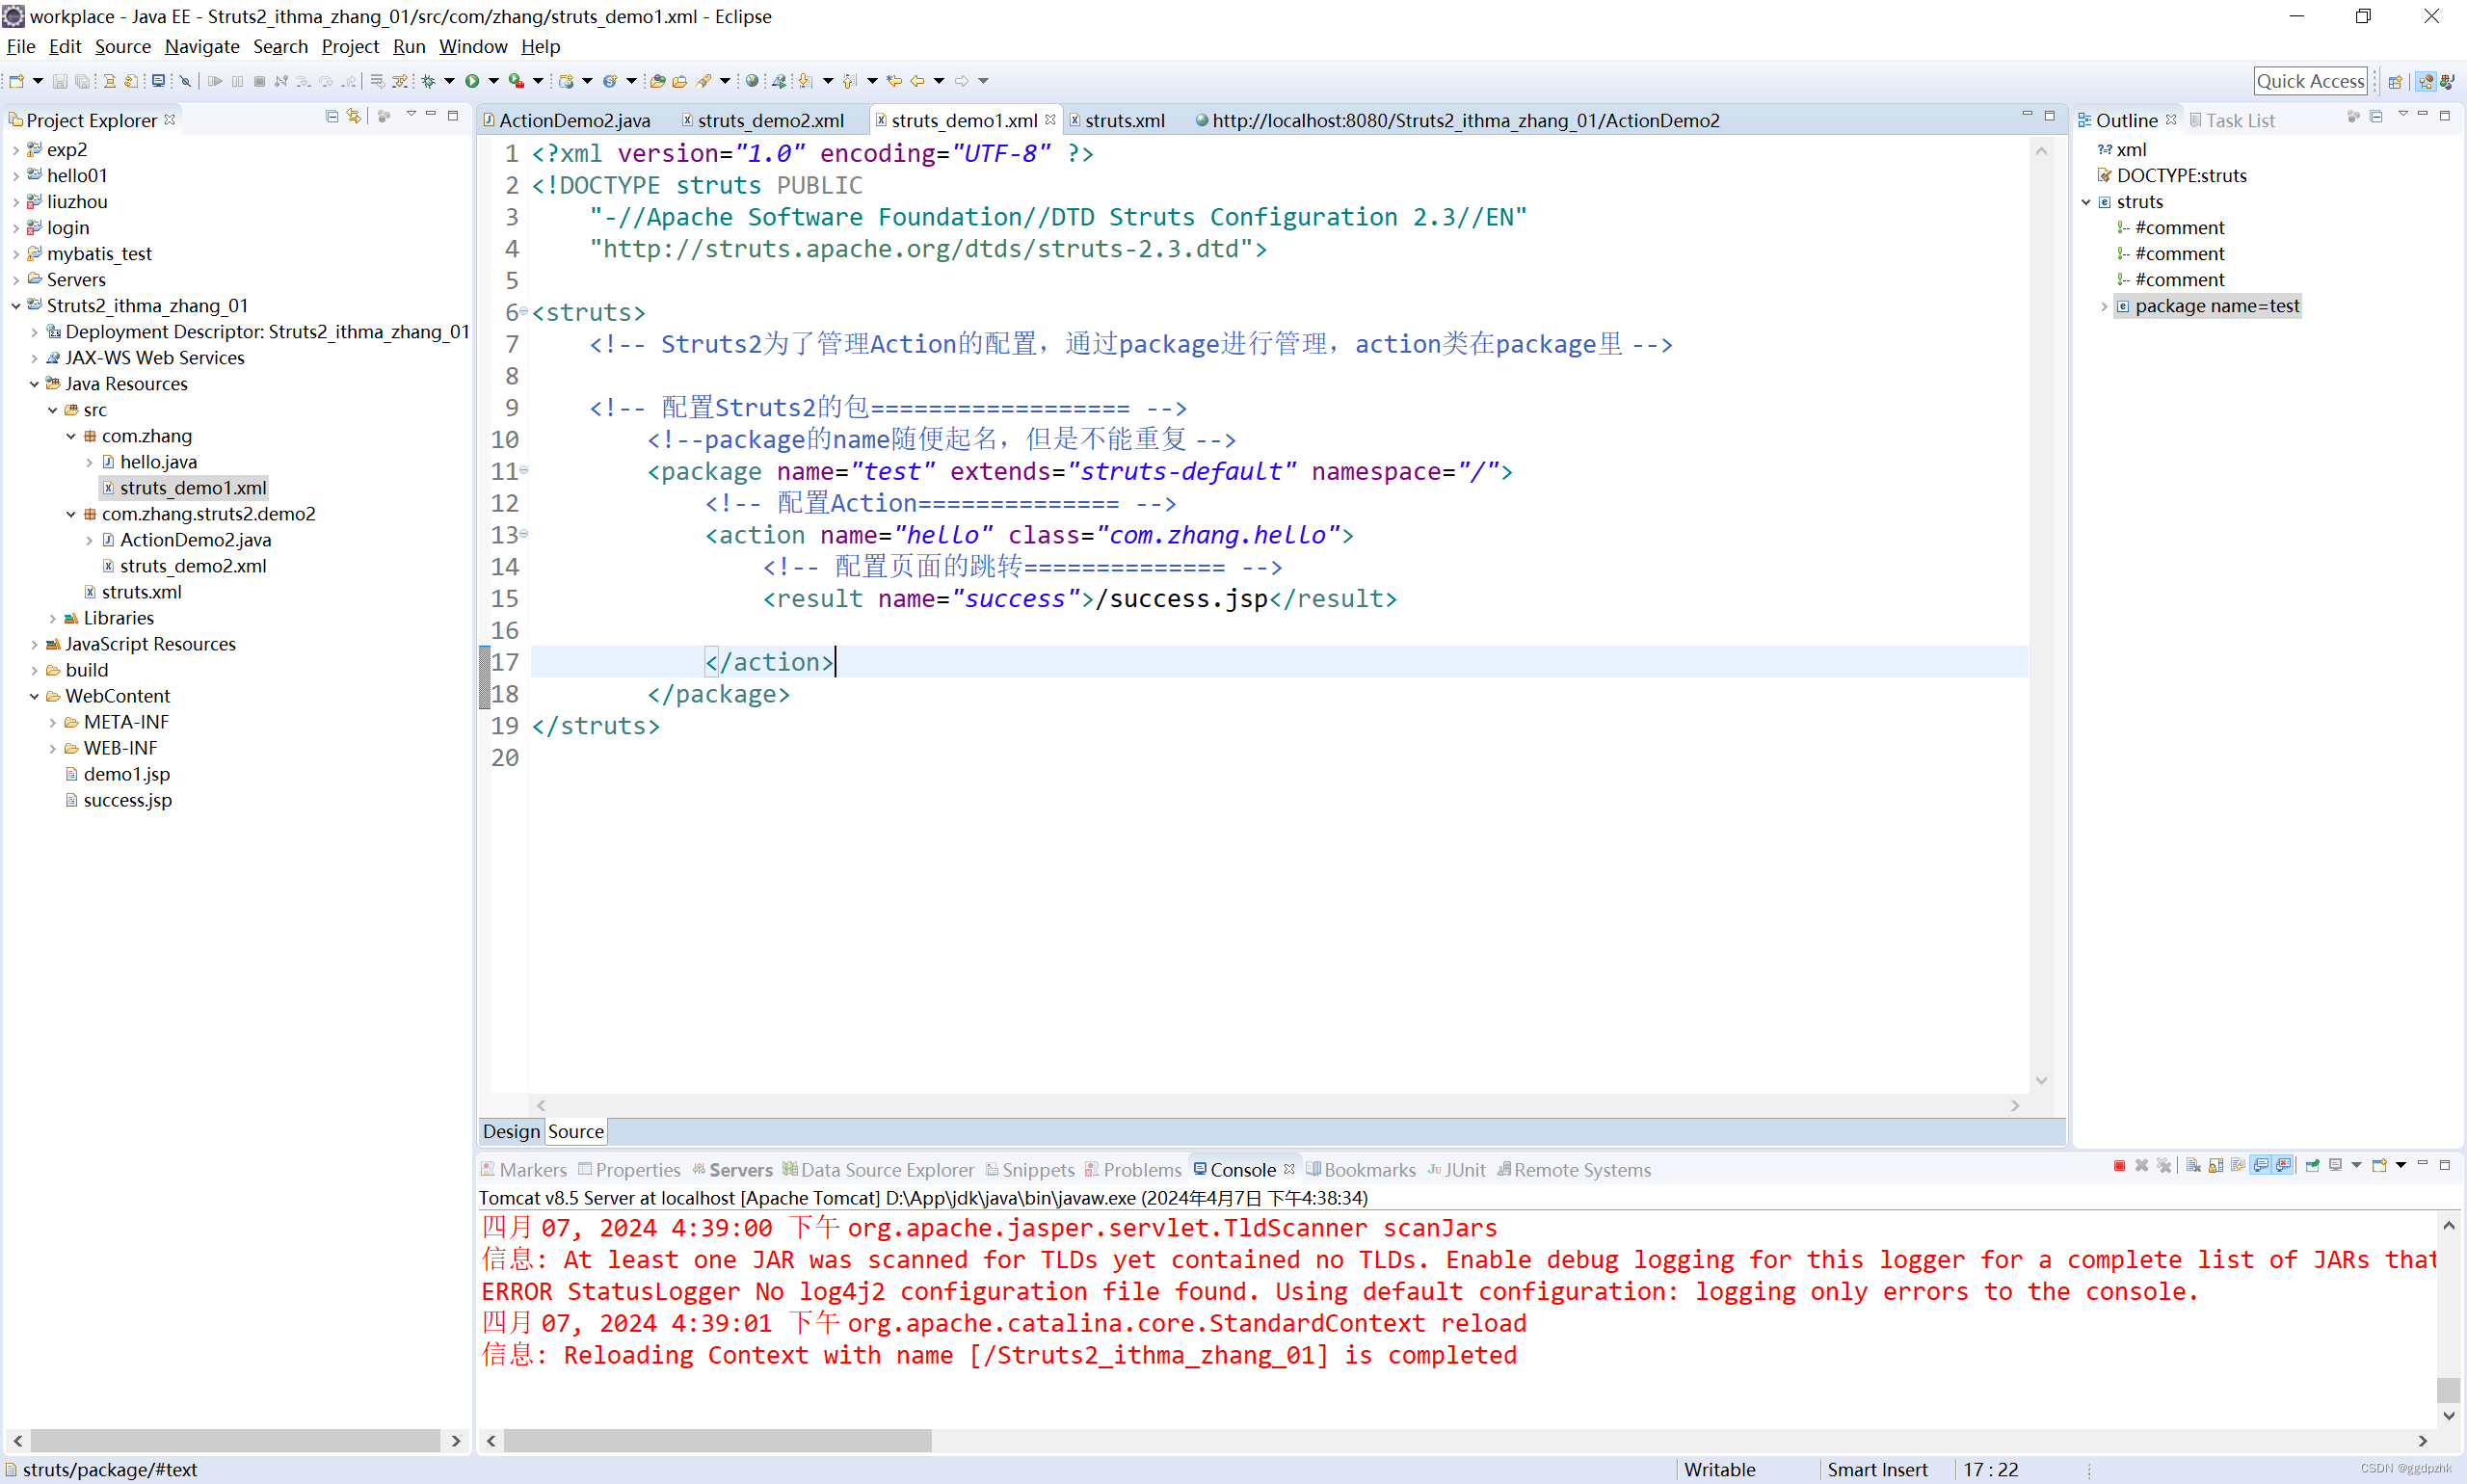Open the Source menu
Viewport: 2467px width, 1484px height.
[x=123, y=46]
